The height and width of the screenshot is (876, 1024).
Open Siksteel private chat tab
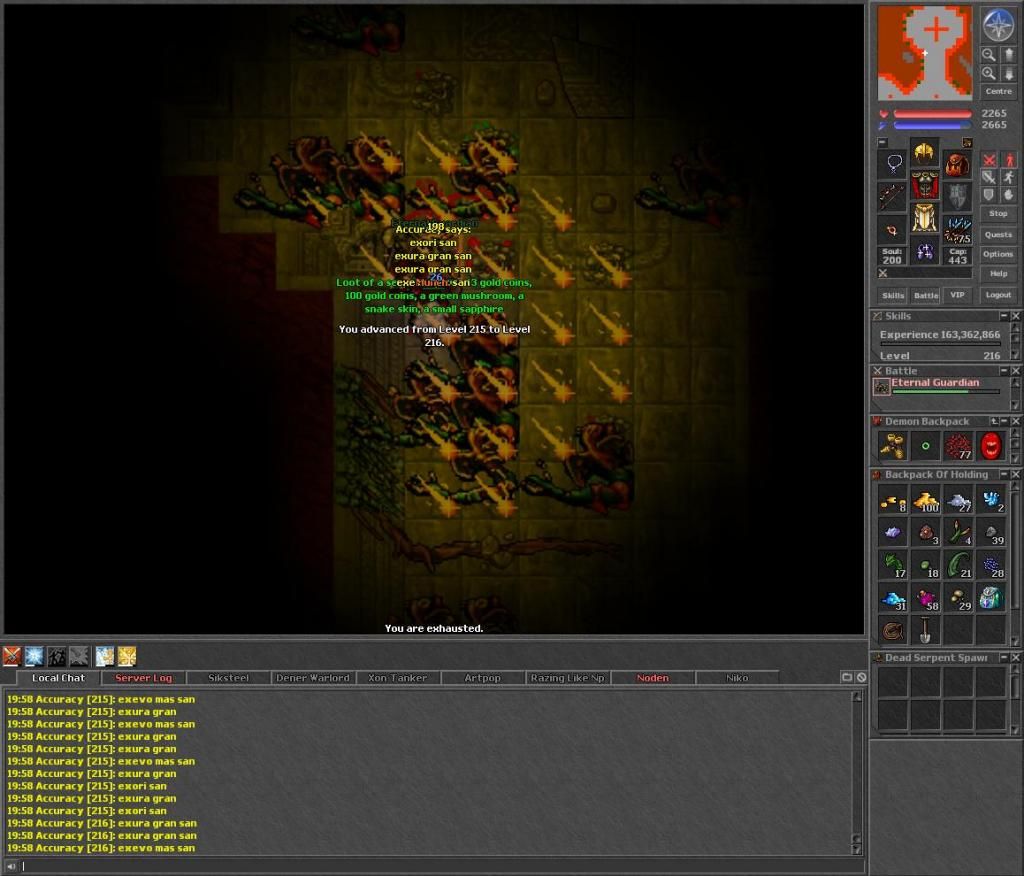[228, 678]
